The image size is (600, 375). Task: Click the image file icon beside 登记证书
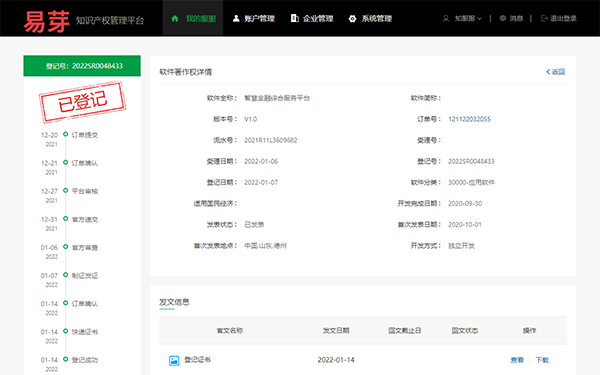click(174, 360)
